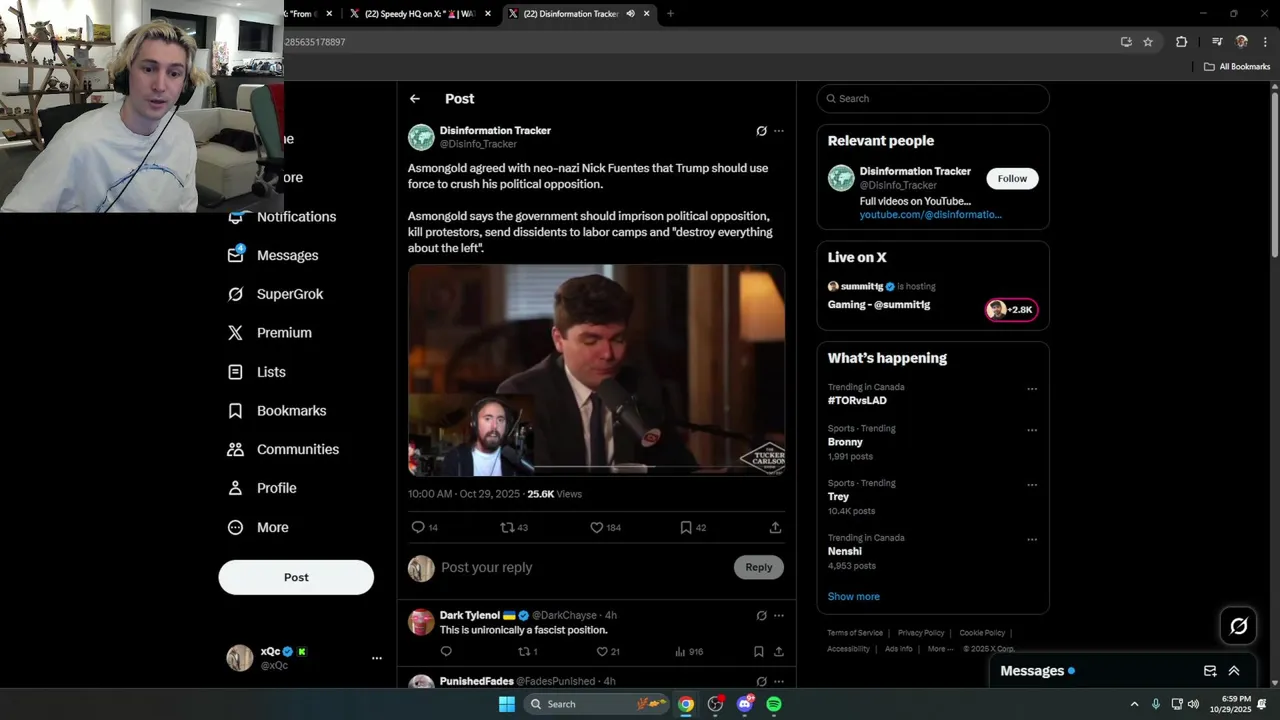
Task: Open Bookmarks in the sidebar
Action: pos(277,411)
